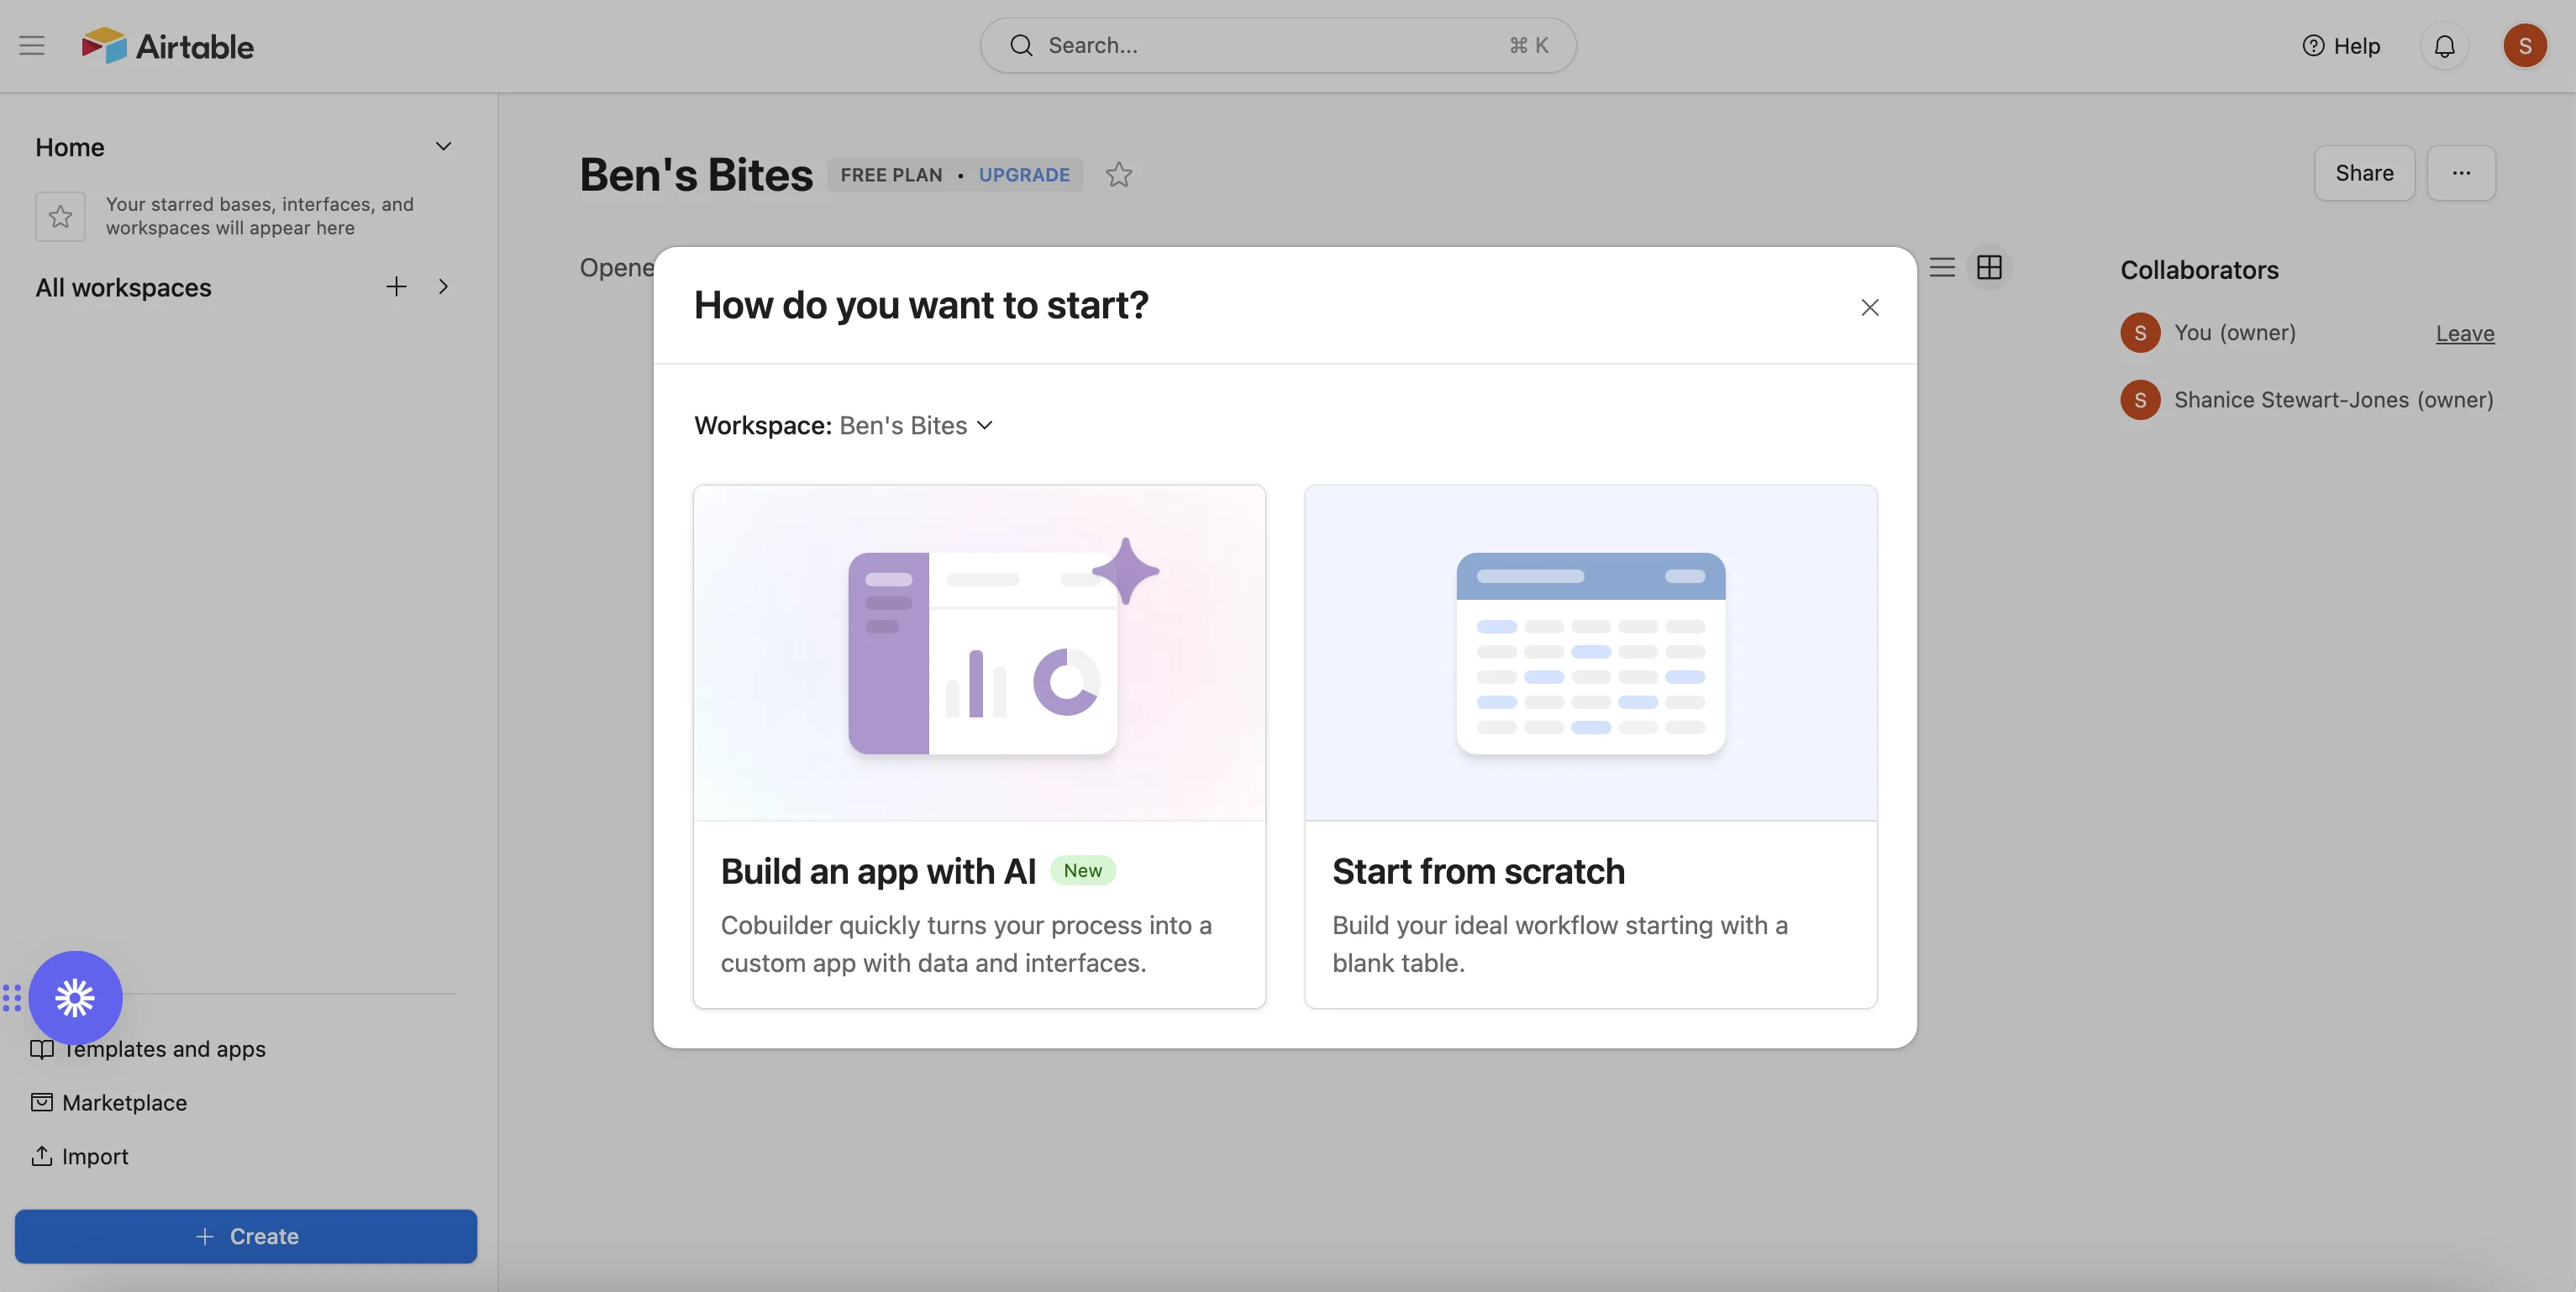
Task: Choose the Start from scratch card
Action: [1590, 746]
